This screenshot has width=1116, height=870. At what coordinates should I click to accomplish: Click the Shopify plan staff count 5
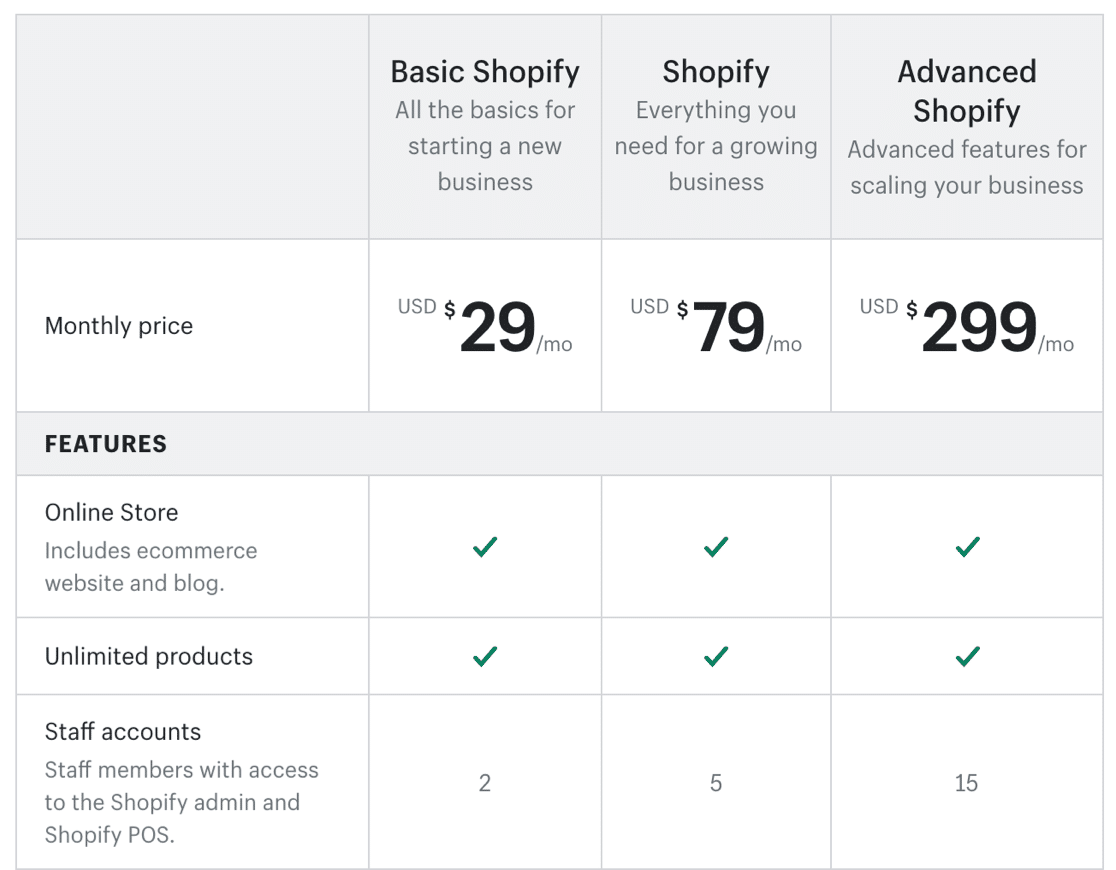point(716,783)
